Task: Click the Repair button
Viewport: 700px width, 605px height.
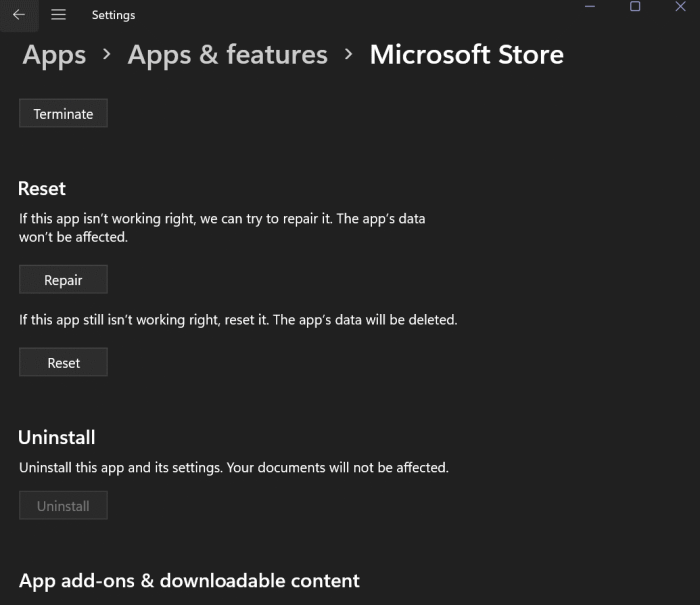Action: click(x=63, y=280)
